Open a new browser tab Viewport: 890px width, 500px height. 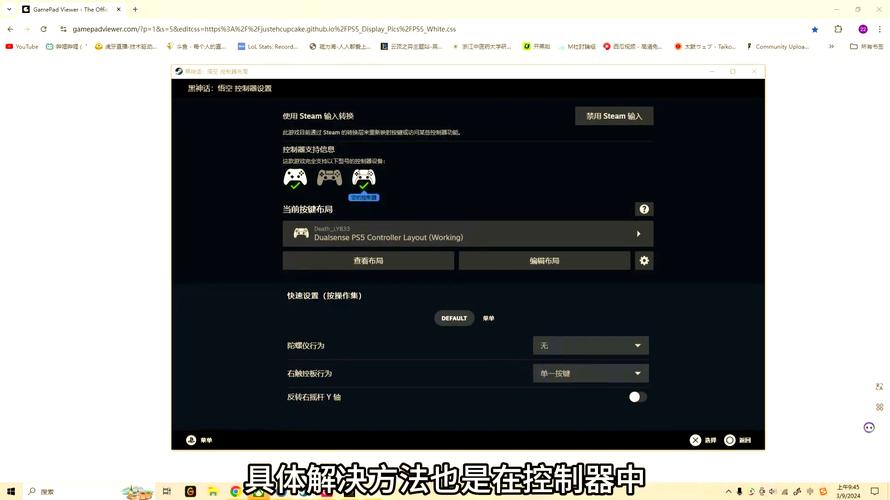pos(135,9)
